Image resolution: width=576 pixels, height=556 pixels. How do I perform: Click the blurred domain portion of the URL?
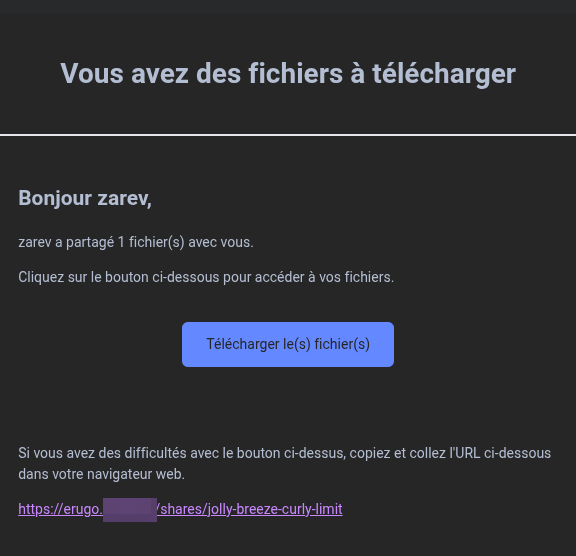tap(130, 510)
